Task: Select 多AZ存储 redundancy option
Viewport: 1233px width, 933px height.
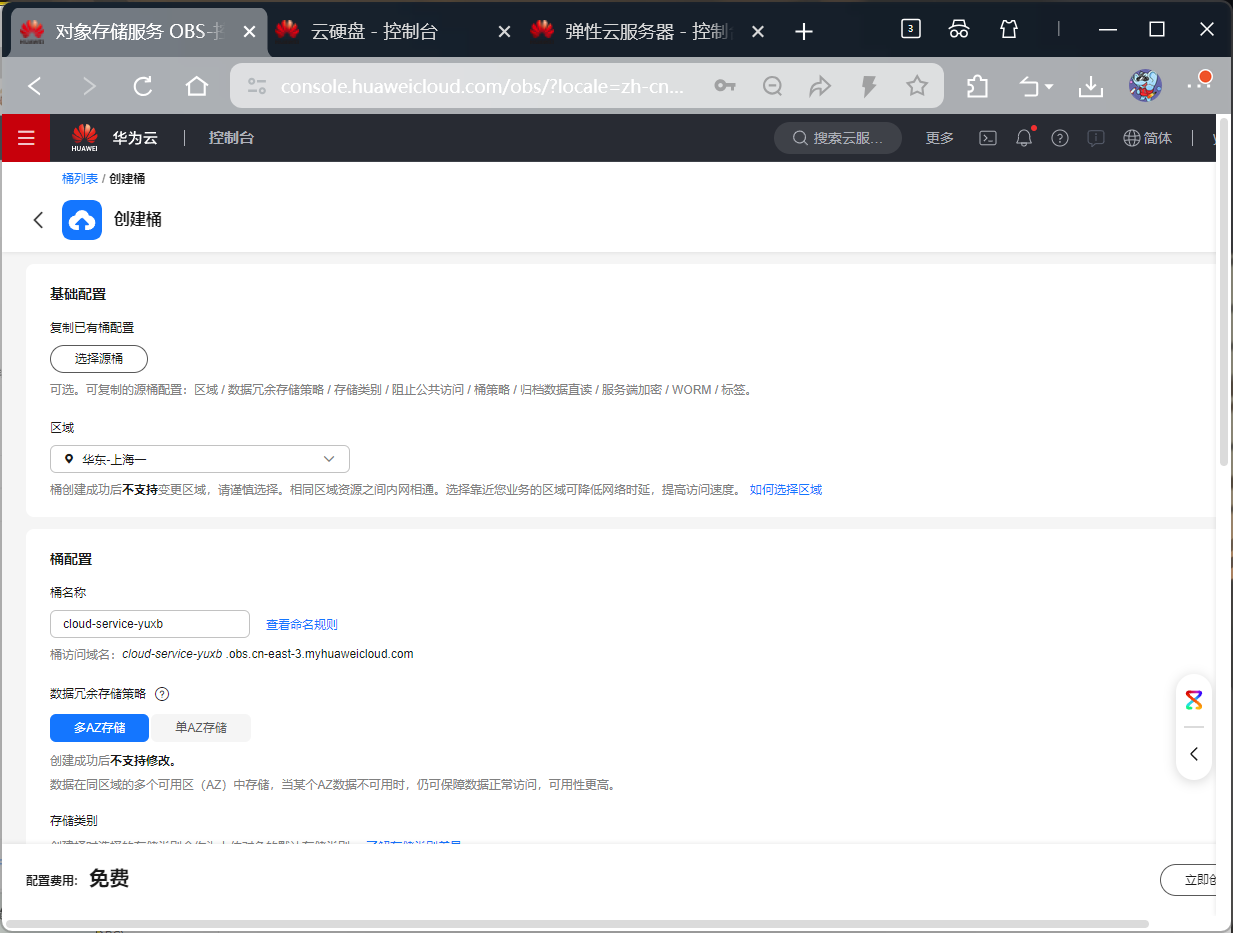Action: click(99, 728)
